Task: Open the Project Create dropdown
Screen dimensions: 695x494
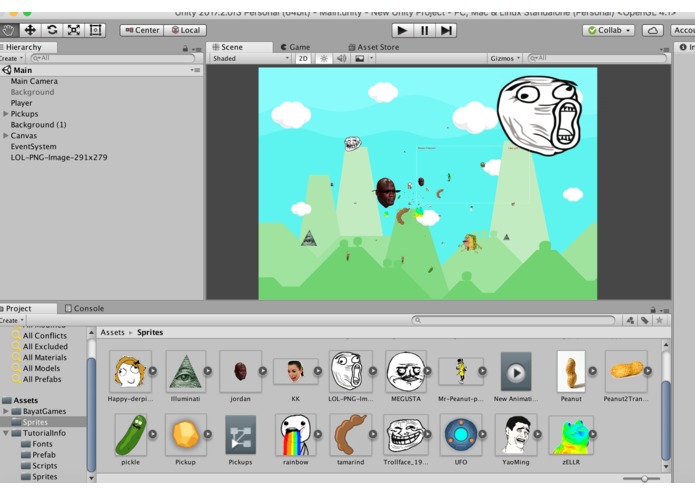Action: (12, 320)
